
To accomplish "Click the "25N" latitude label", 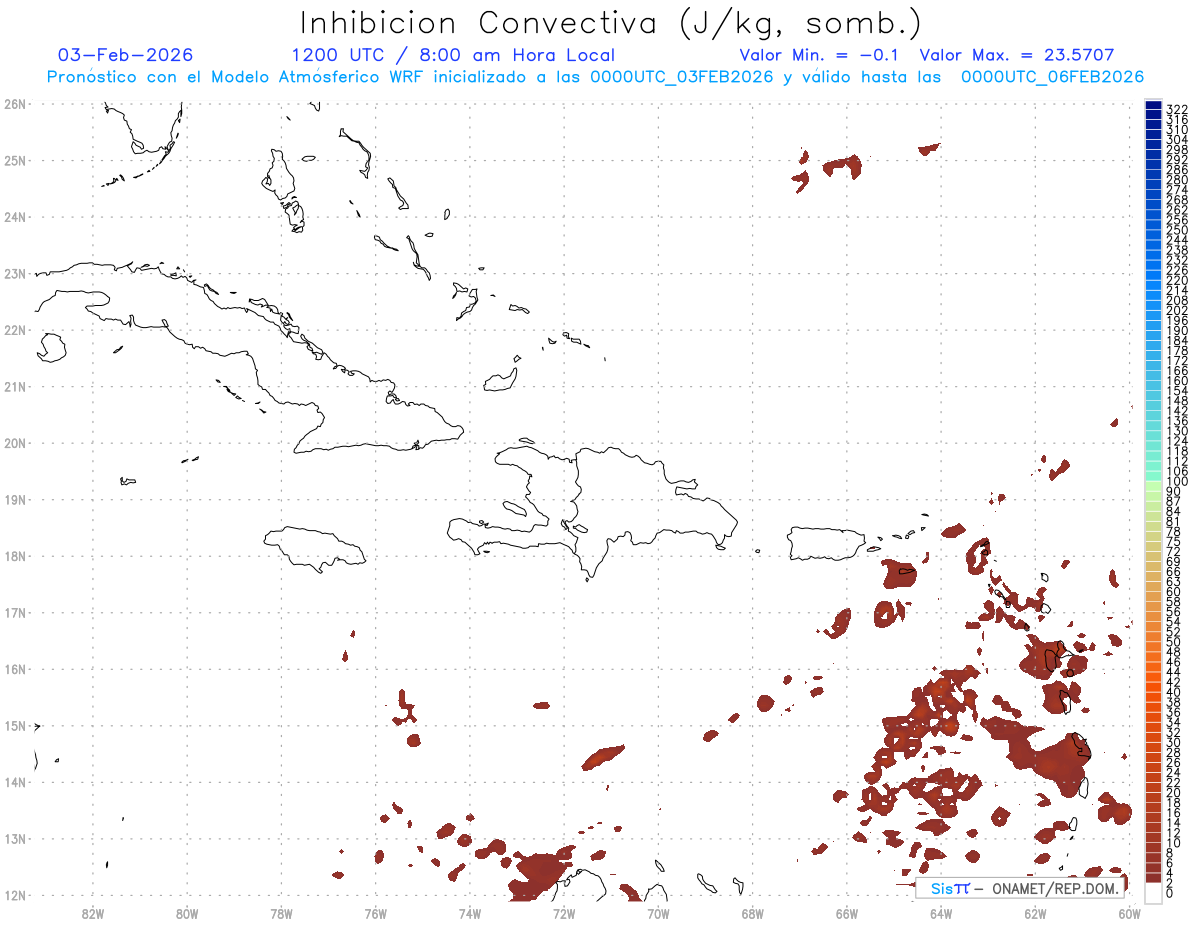I will [x=15, y=160].
